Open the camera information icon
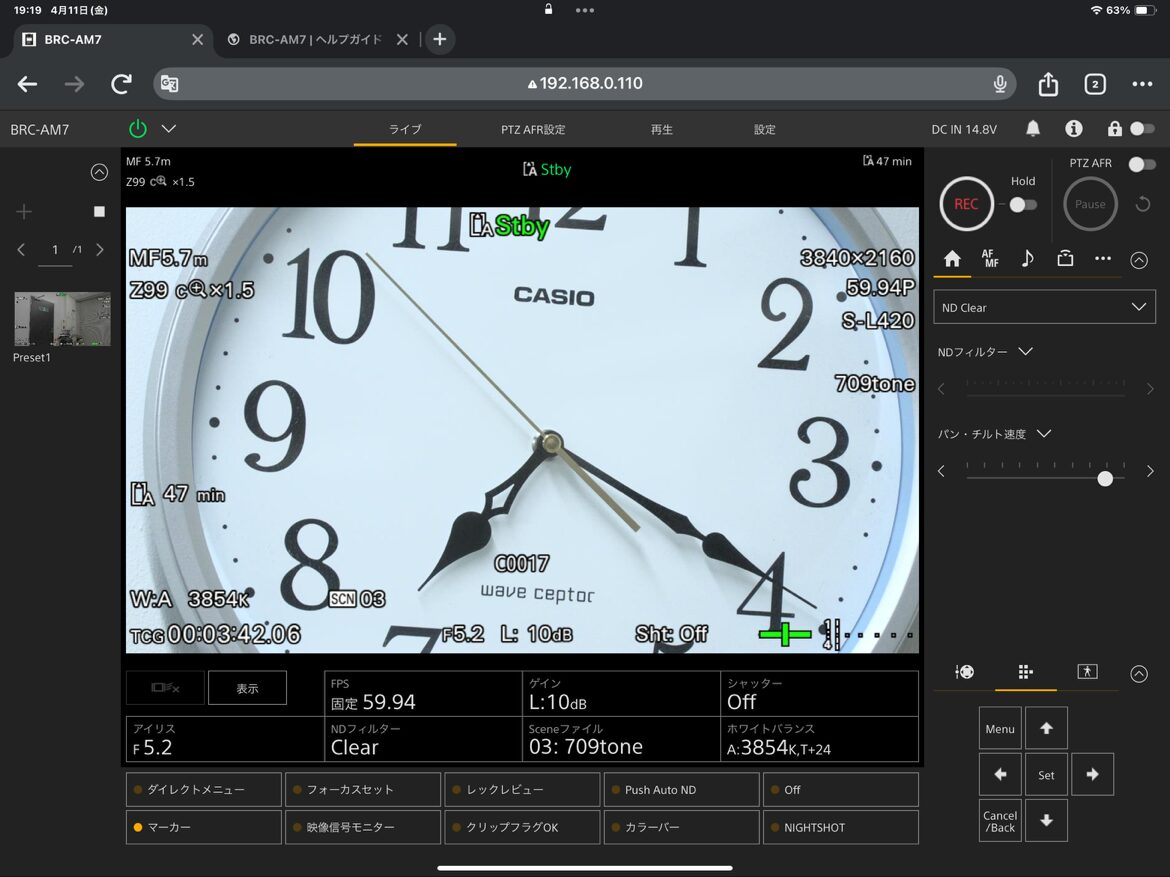 (1074, 128)
